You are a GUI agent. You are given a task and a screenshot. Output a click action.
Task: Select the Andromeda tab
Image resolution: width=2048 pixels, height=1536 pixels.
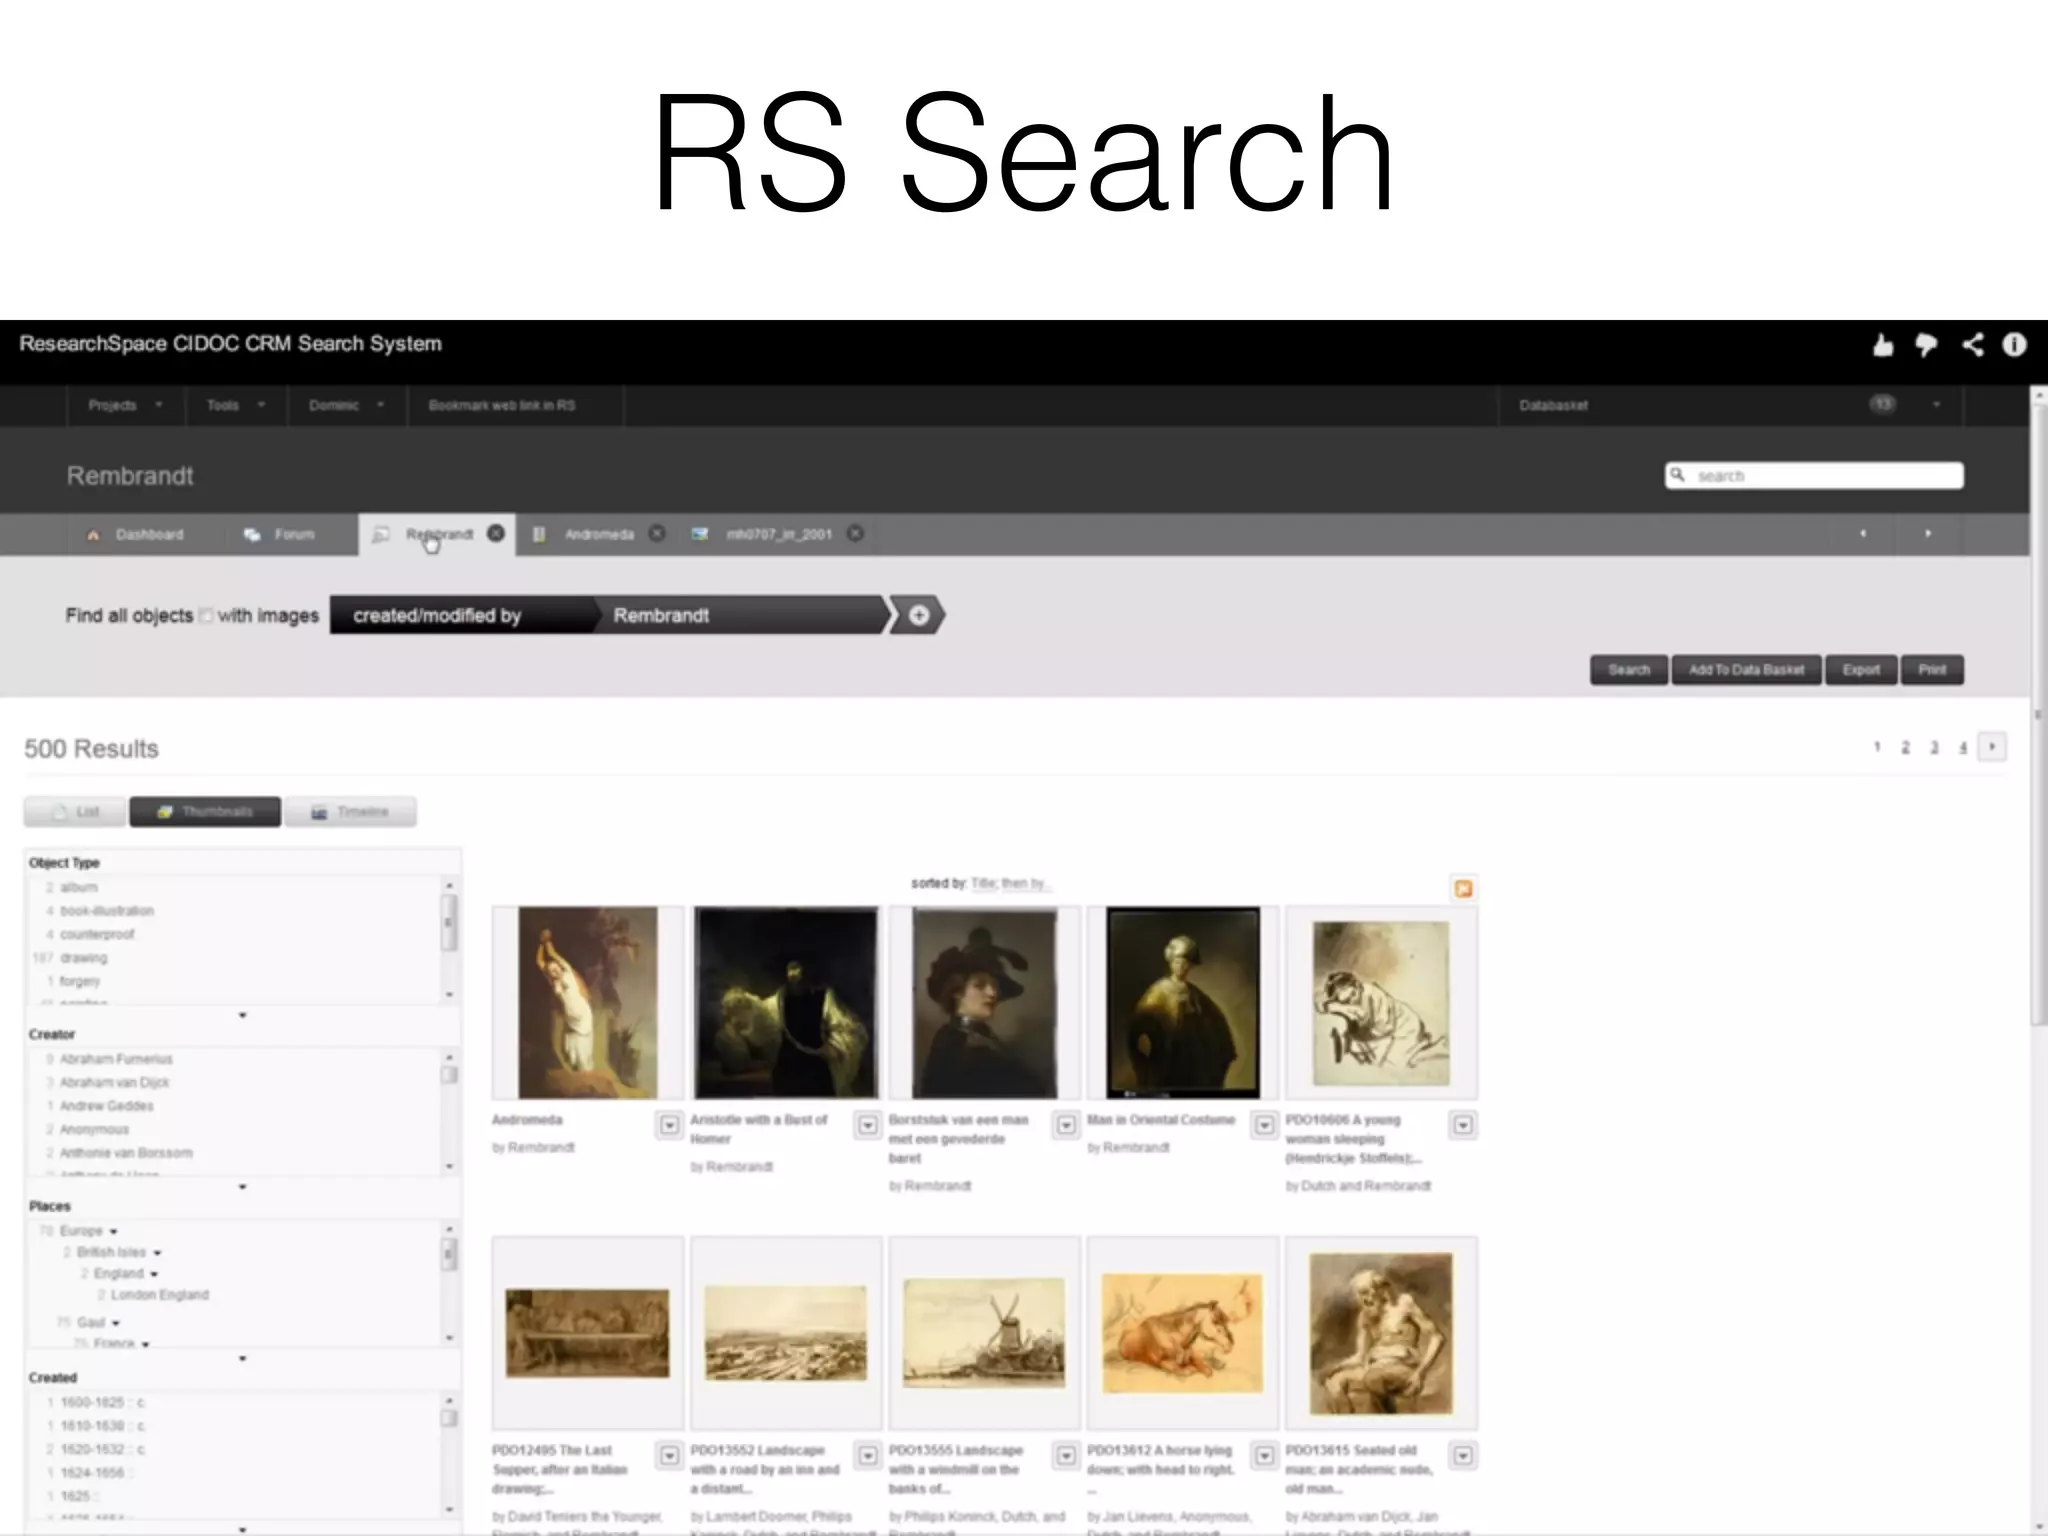point(598,534)
